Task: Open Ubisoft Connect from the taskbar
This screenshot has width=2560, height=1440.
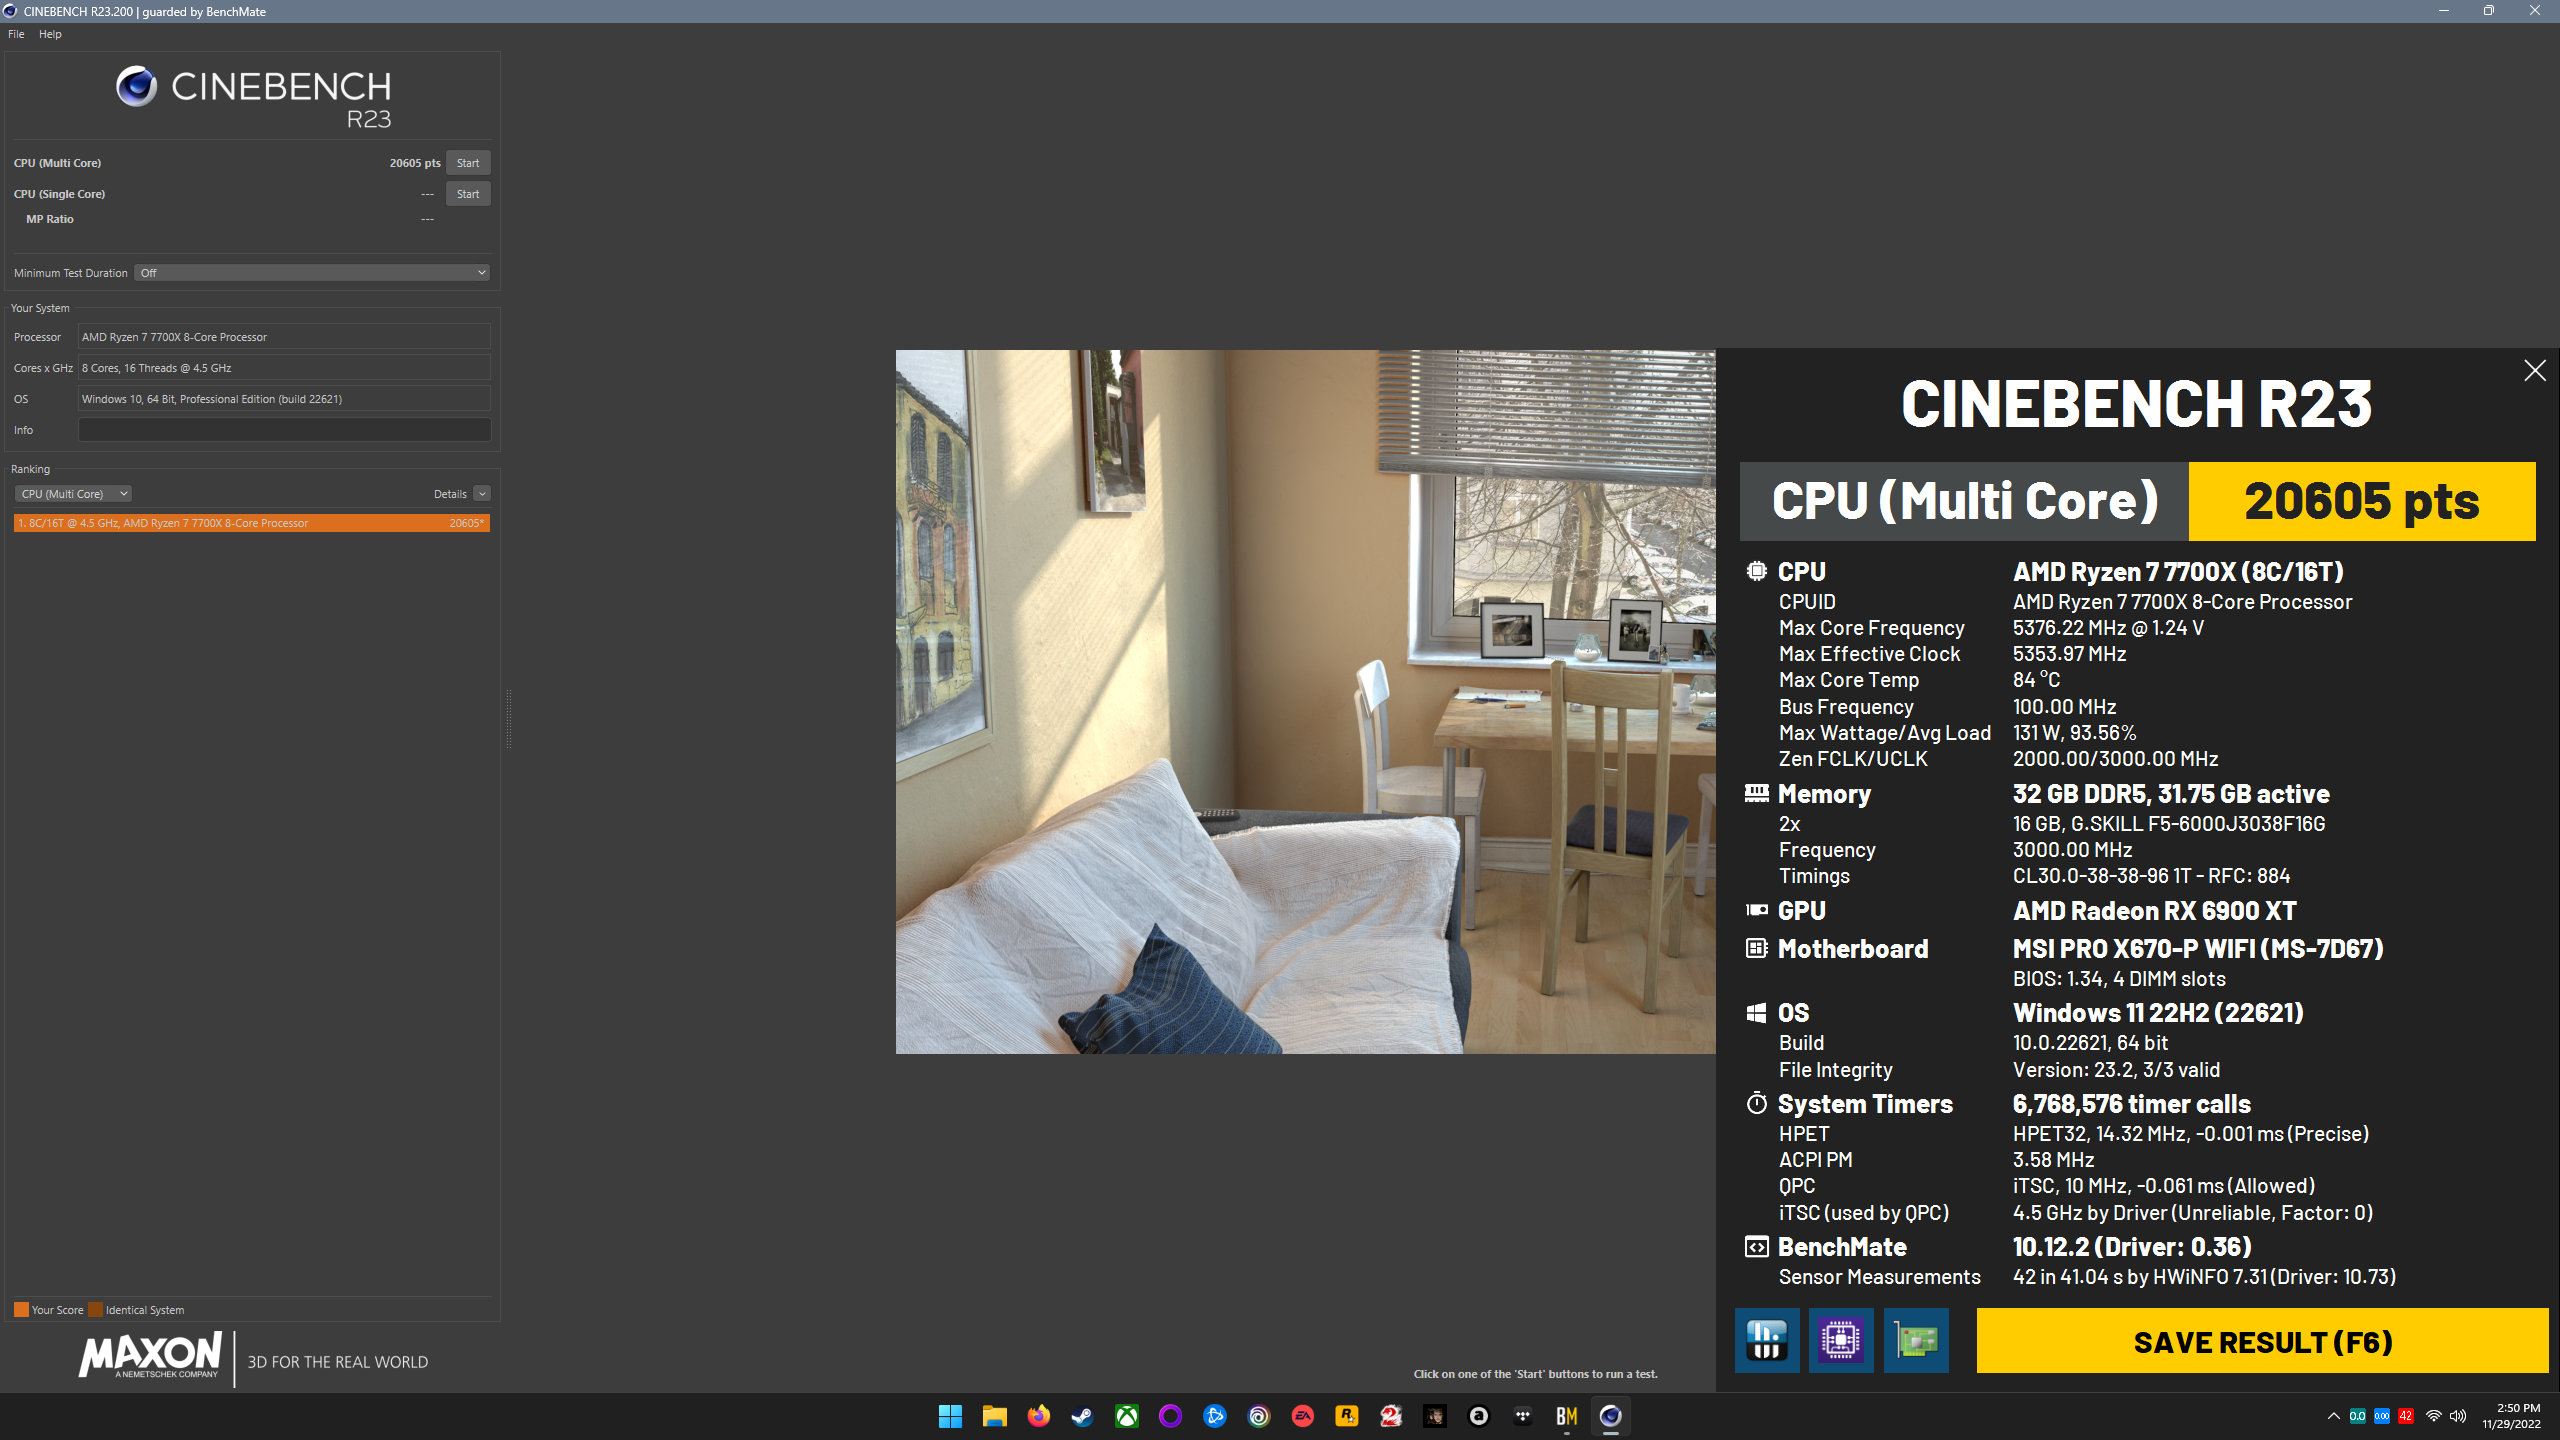Action: [1259, 1416]
